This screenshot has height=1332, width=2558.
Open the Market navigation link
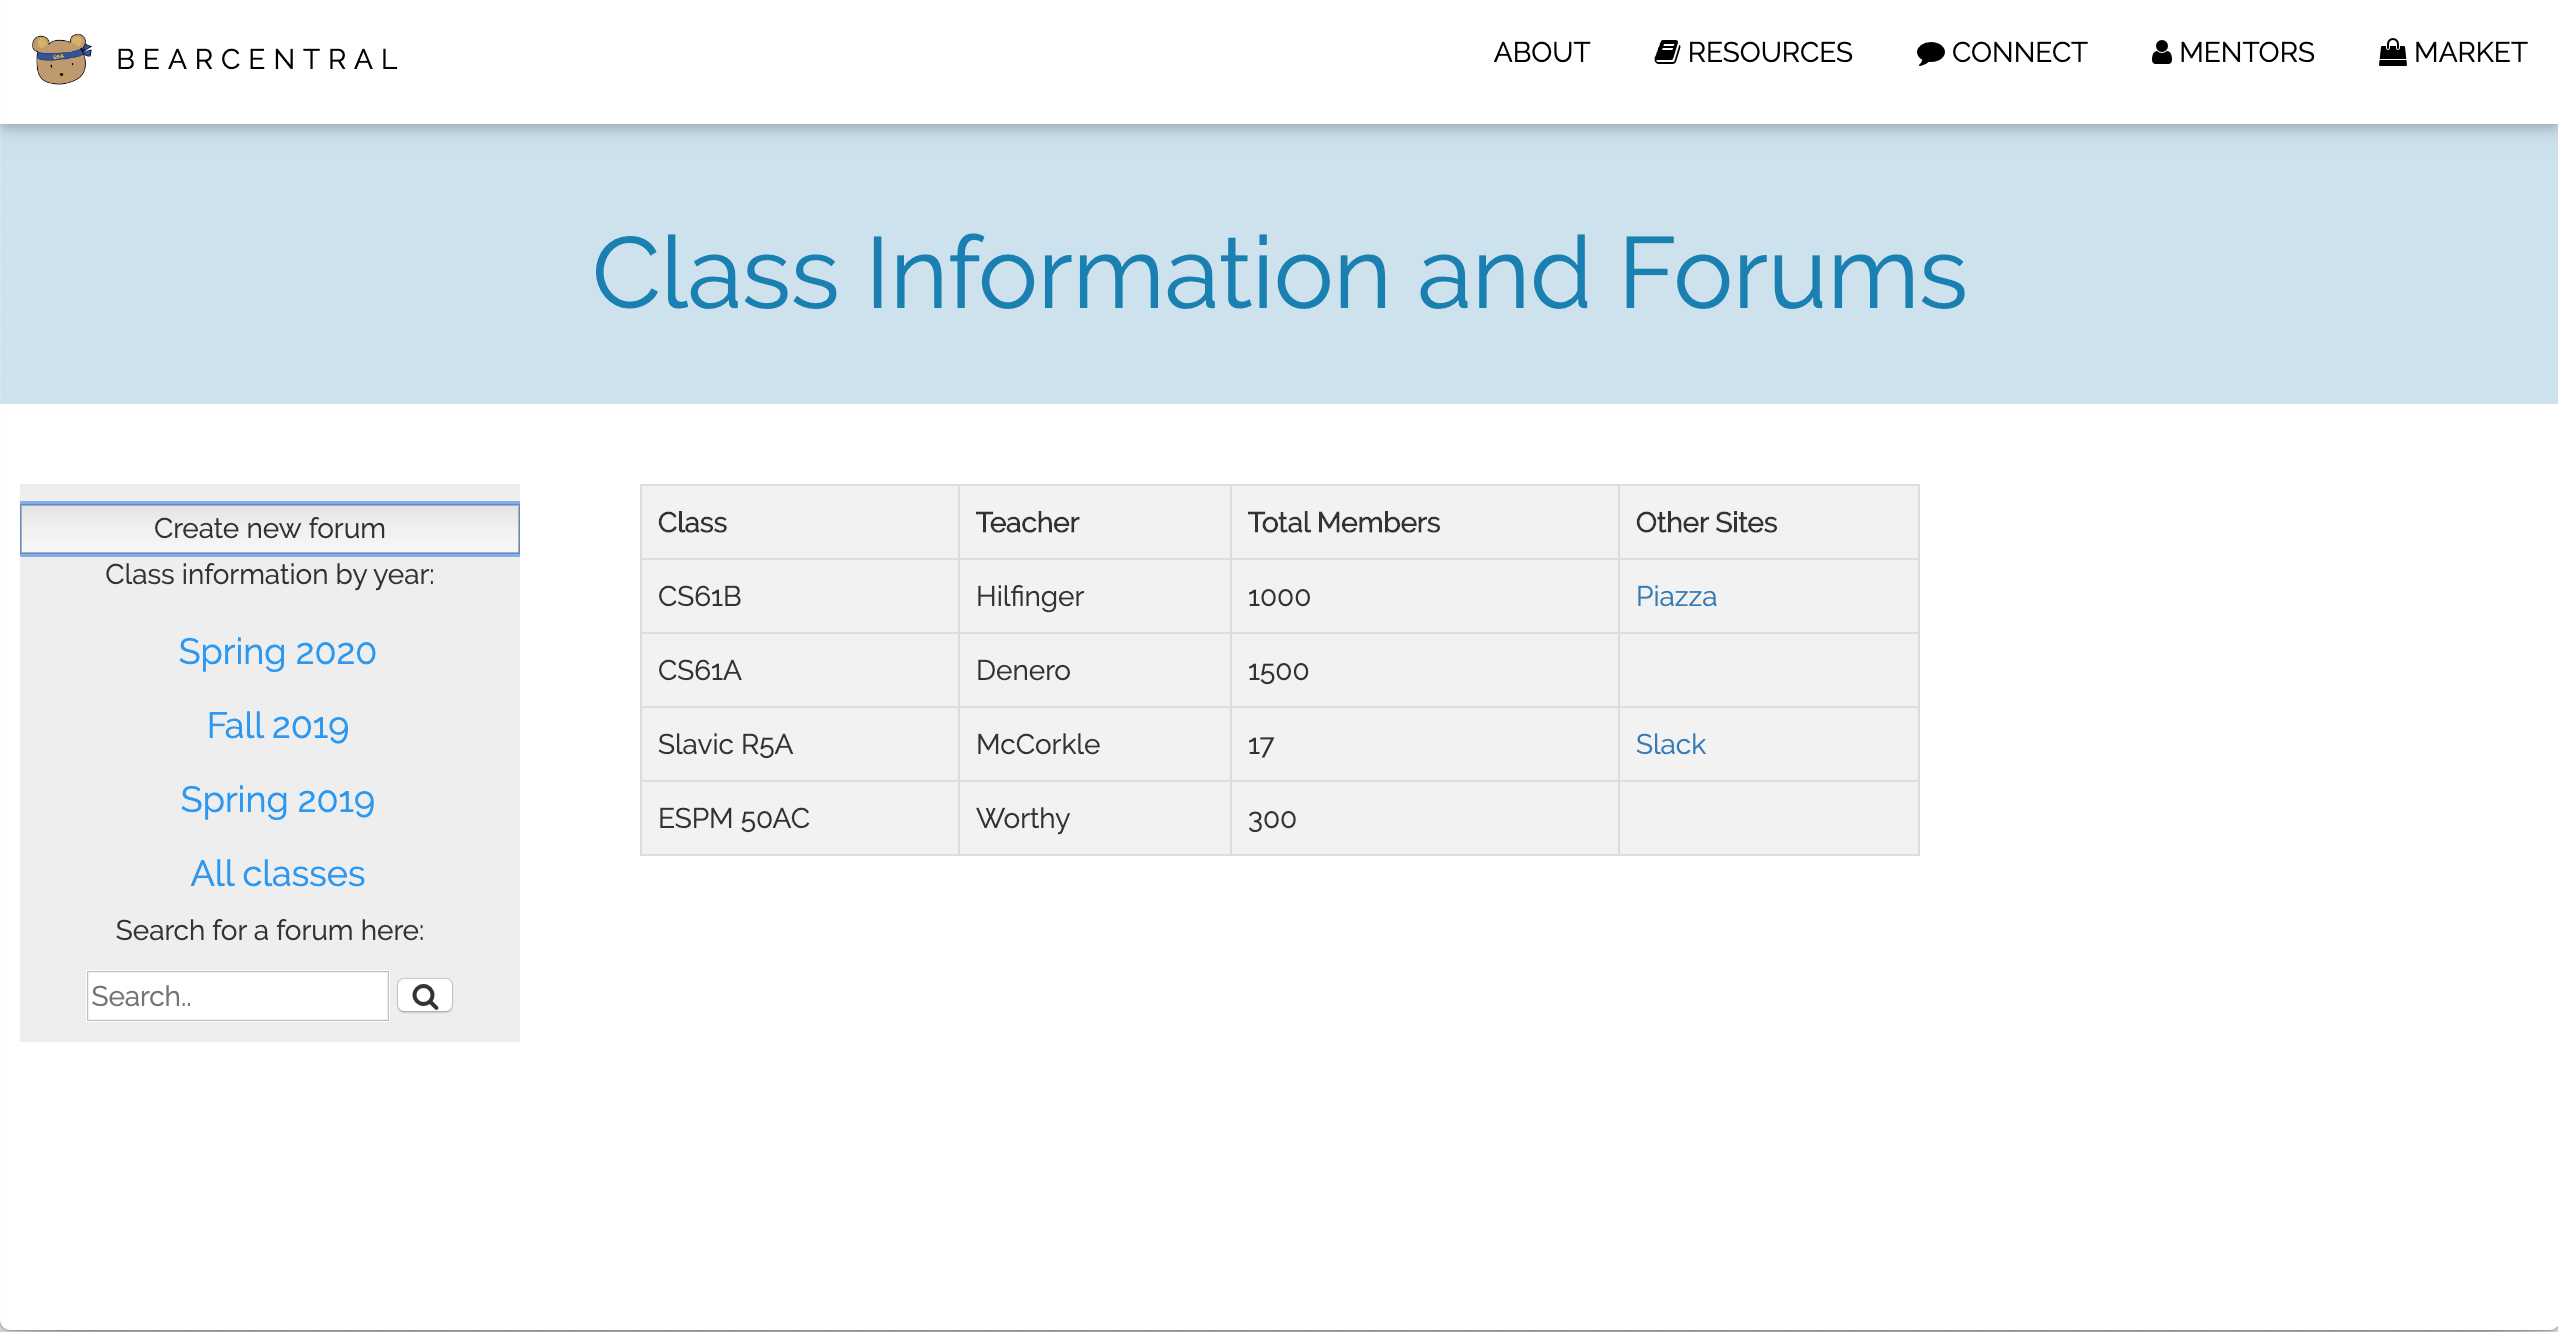(2469, 52)
